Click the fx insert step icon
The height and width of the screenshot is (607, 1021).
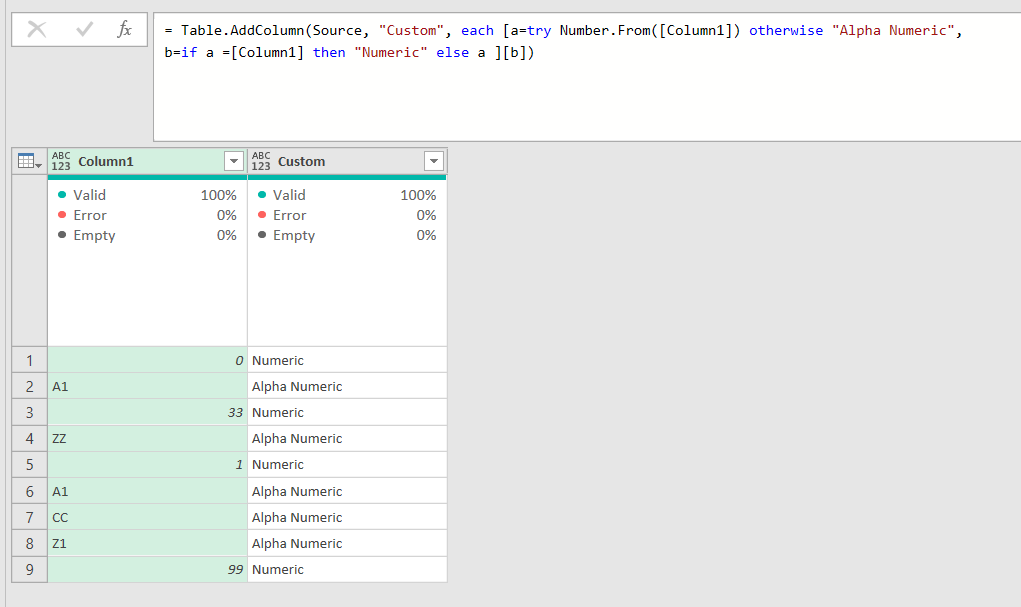point(124,29)
